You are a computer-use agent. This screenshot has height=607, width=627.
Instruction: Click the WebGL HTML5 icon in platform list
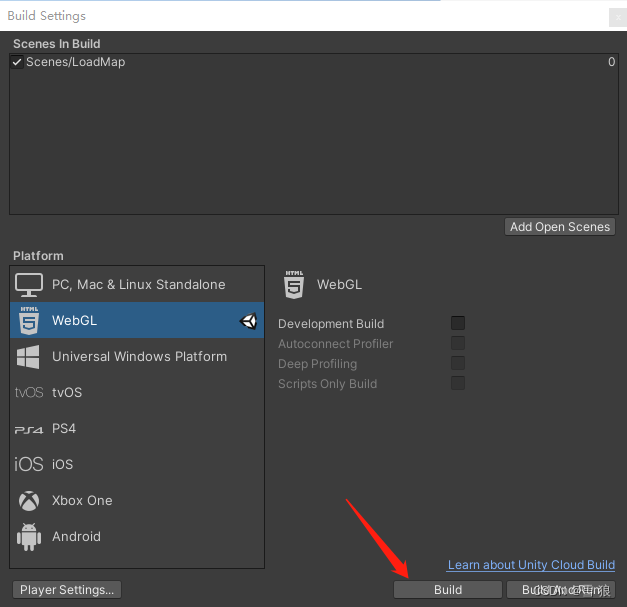coord(29,320)
